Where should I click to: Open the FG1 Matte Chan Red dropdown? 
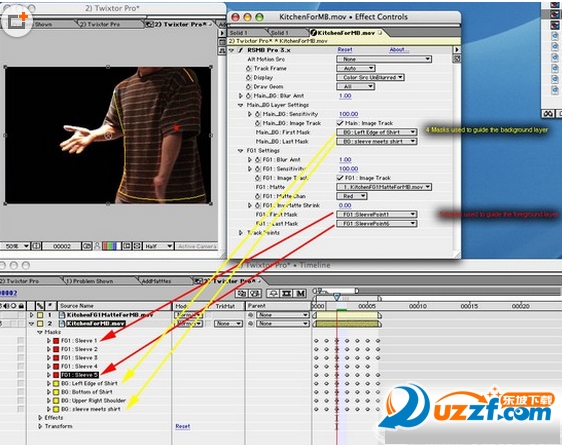(x=352, y=196)
